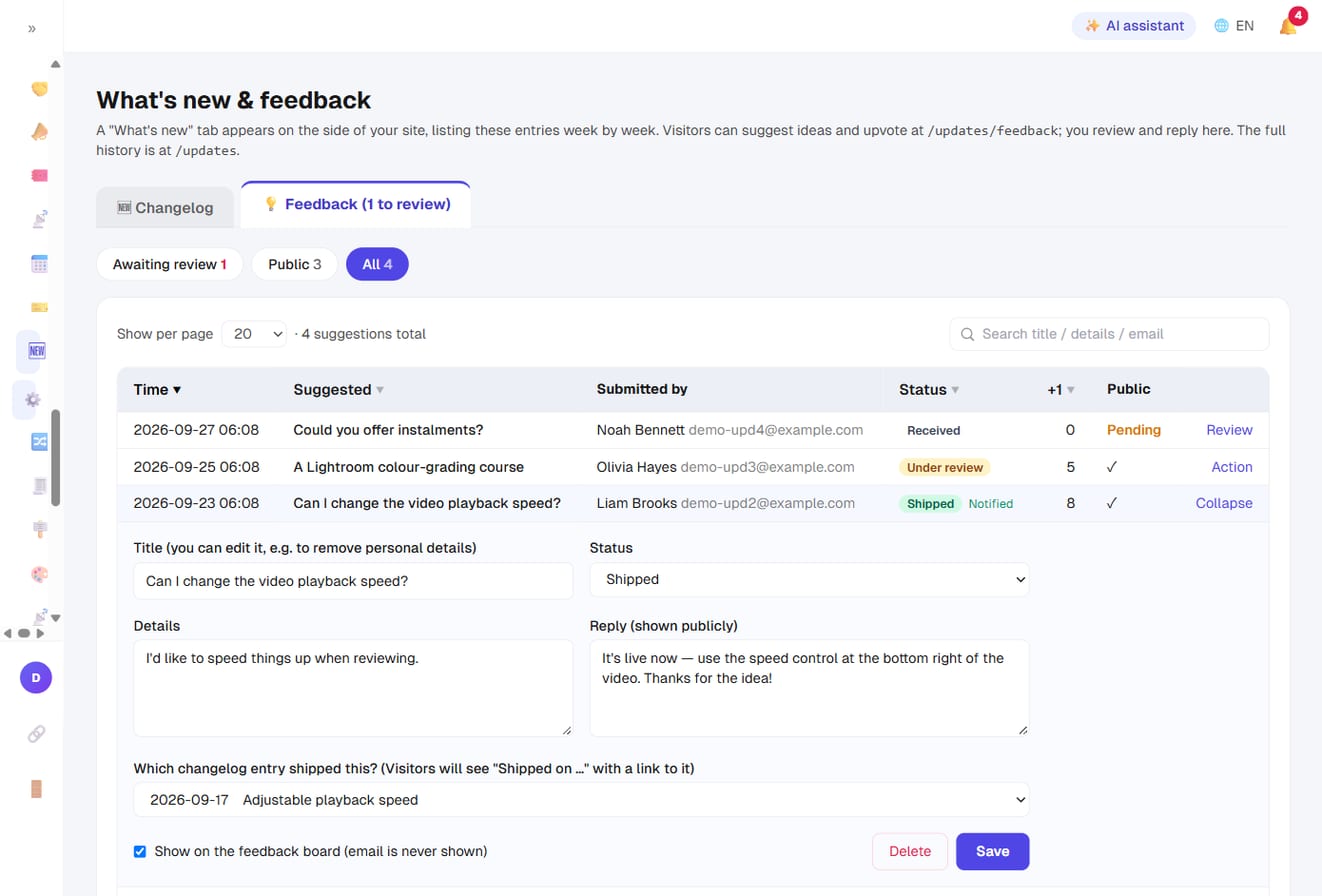Image resolution: width=1322 pixels, height=896 pixels.
Task: Open the yellow ticket icon in the sidebar
Action: click(40, 306)
